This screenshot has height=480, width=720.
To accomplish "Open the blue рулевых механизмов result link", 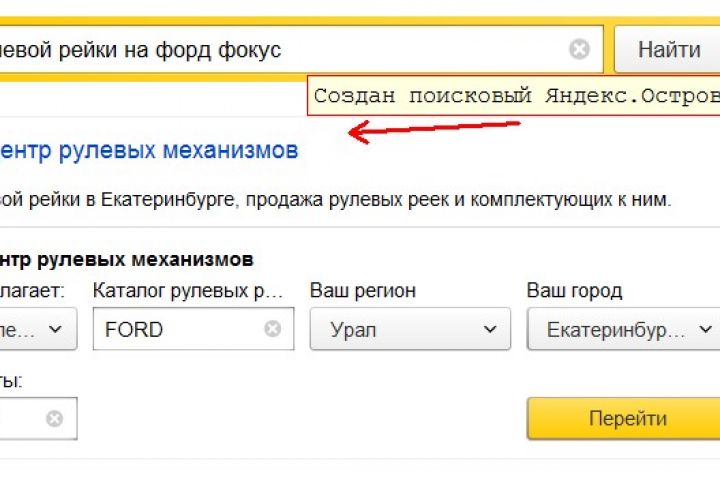I will point(150,151).
